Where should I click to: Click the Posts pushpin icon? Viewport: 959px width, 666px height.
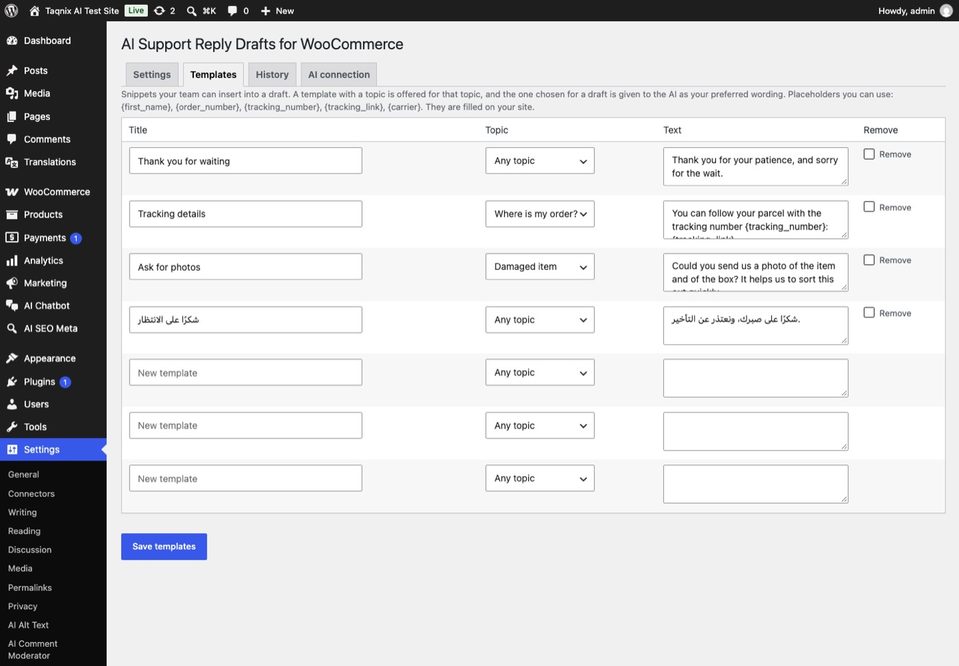(12, 70)
